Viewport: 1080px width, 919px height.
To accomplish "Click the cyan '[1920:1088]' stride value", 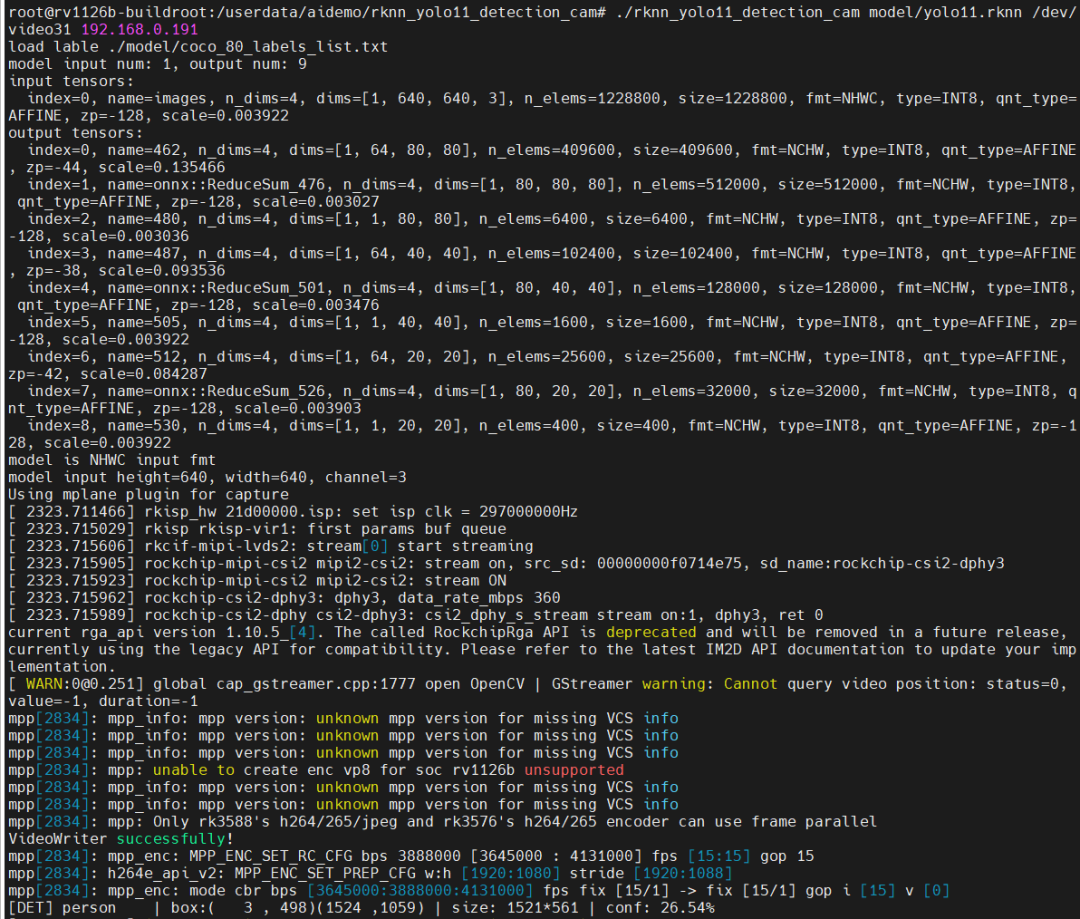I will [683, 874].
